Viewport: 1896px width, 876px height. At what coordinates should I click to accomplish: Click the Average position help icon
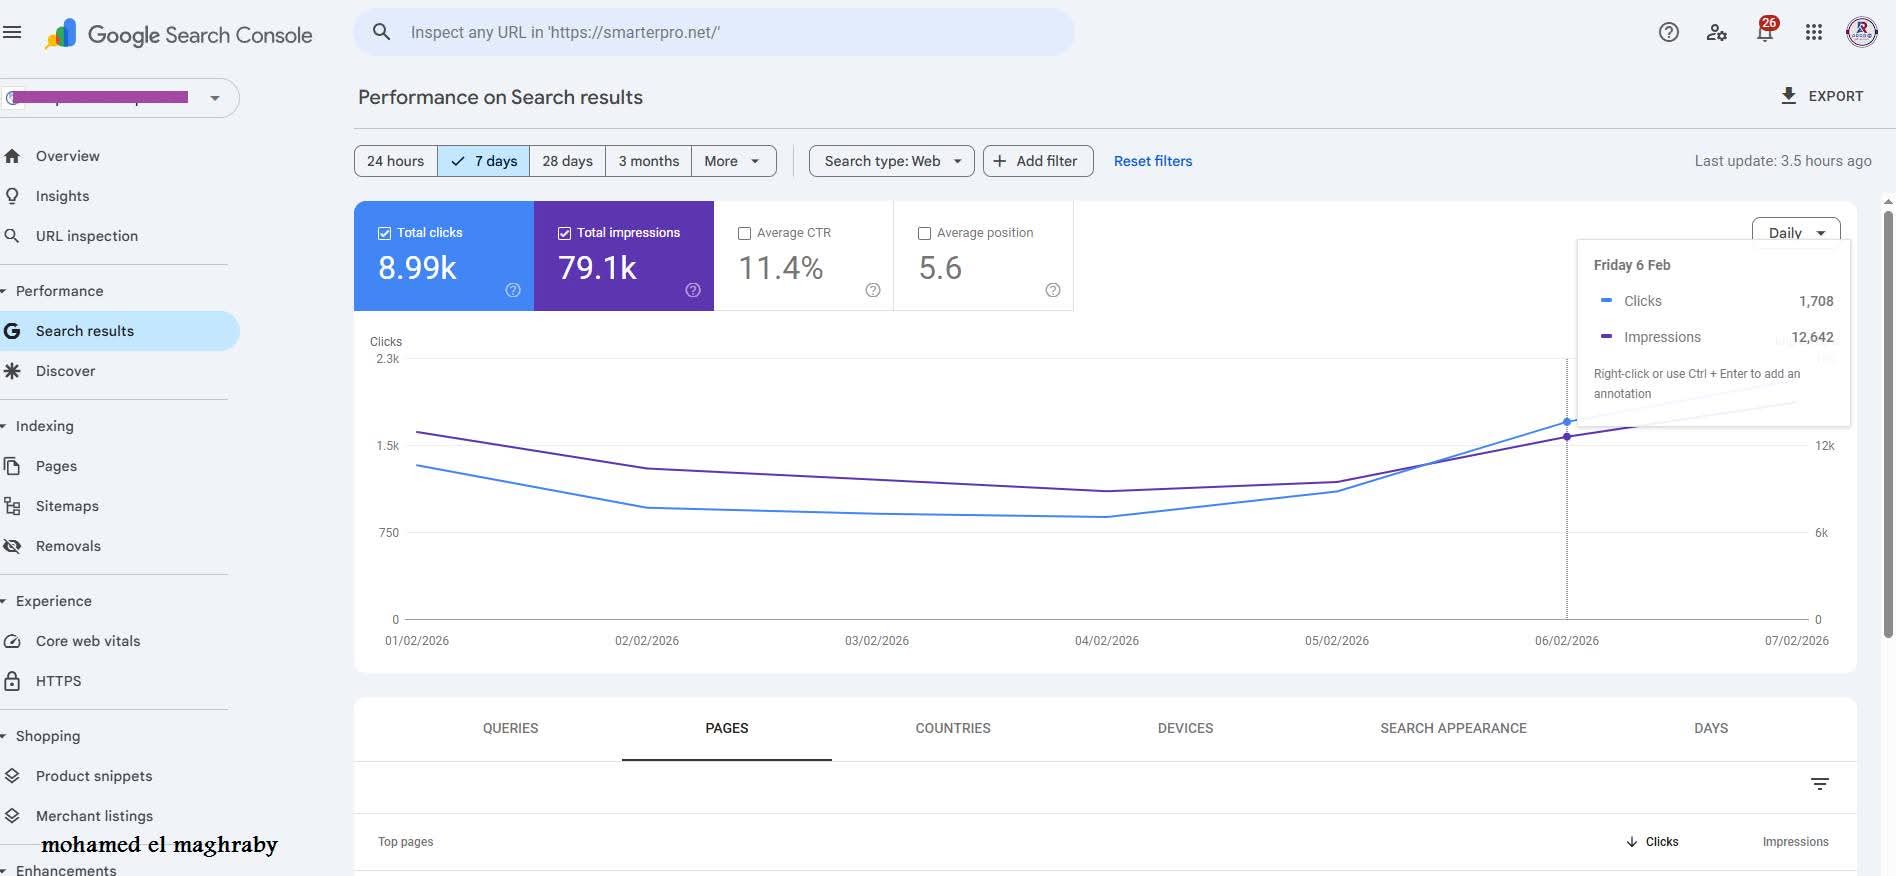click(x=1053, y=290)
